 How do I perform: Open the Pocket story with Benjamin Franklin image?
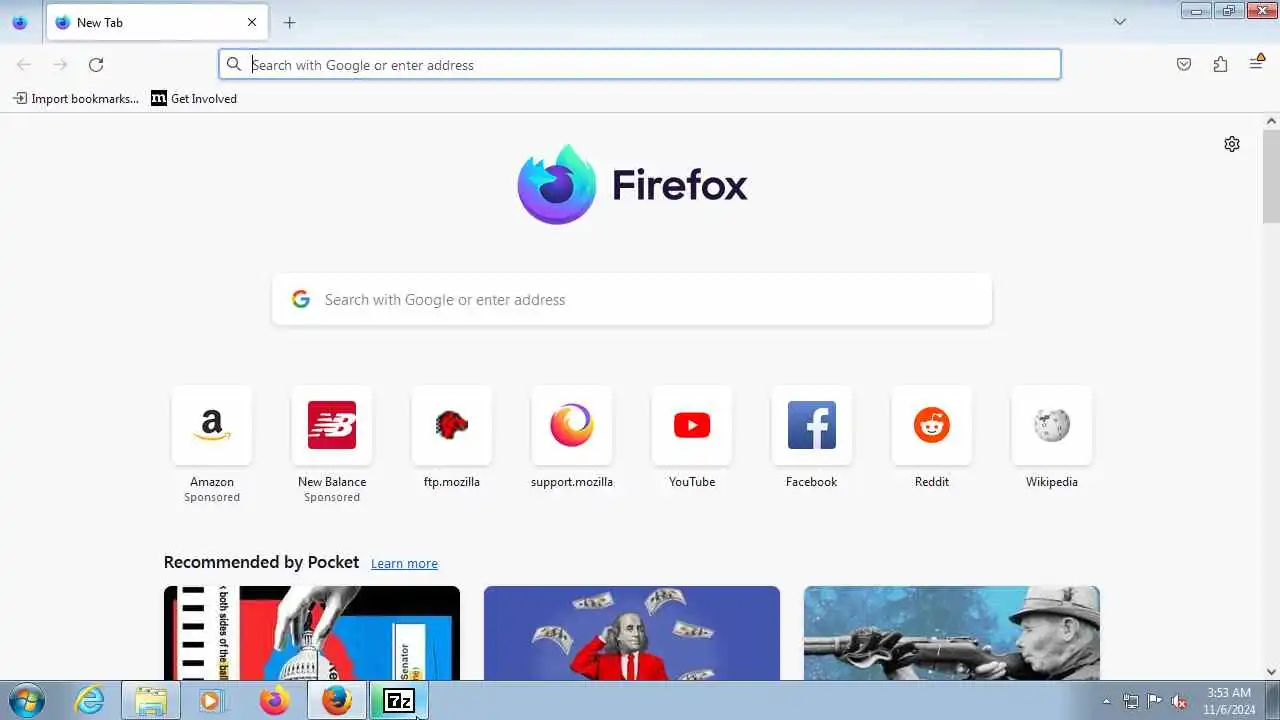(632, 633)
